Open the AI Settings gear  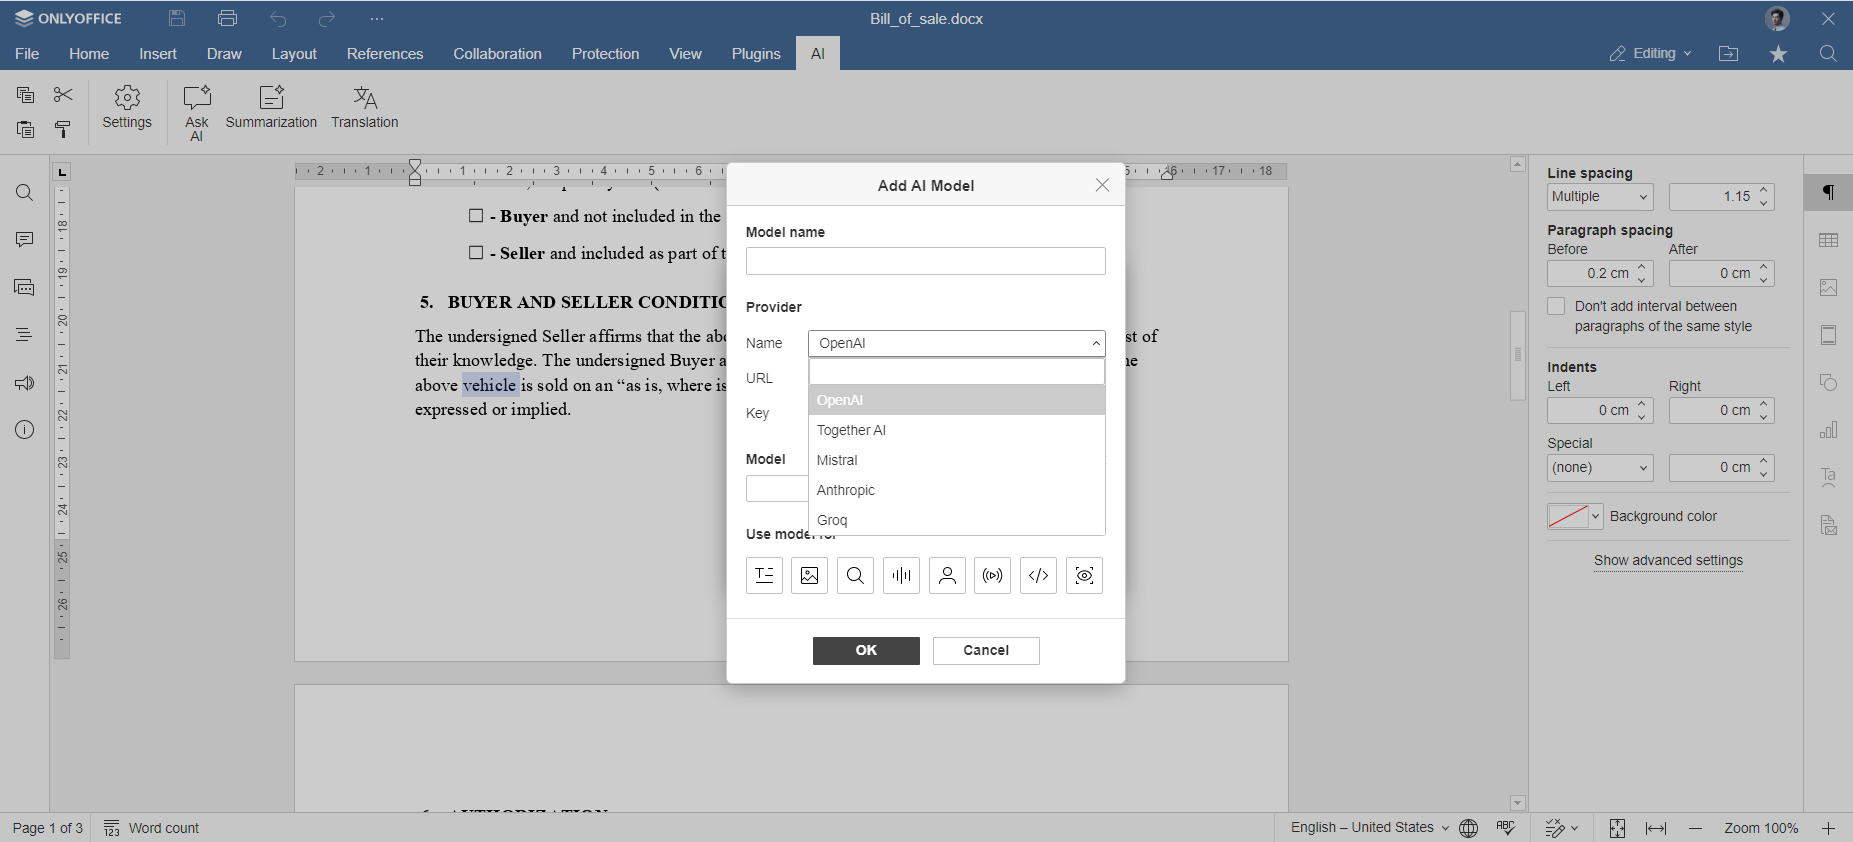pyautogui.click(x=127, y=109)
